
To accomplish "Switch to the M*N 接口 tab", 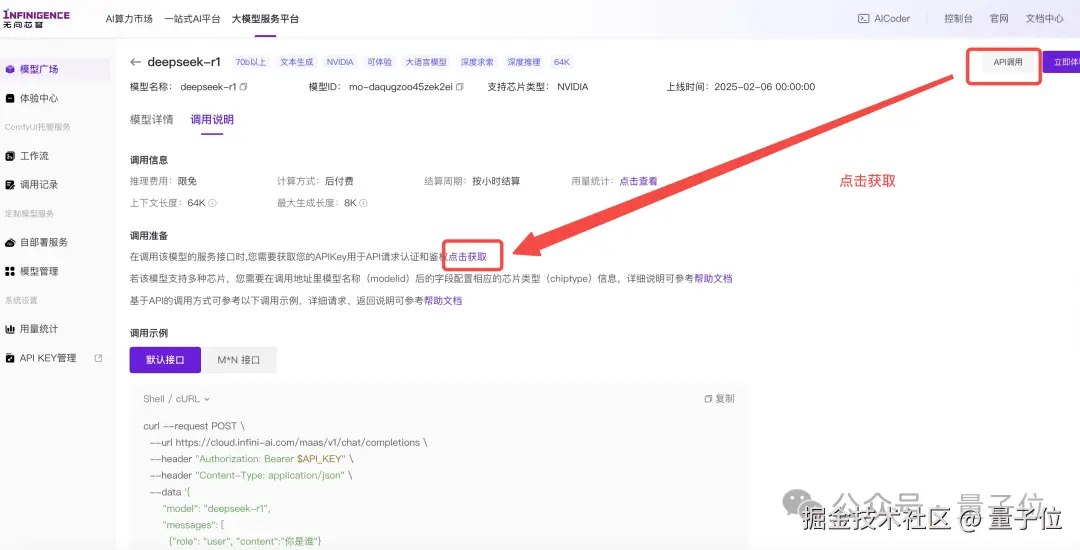I will tap(239, 360).
